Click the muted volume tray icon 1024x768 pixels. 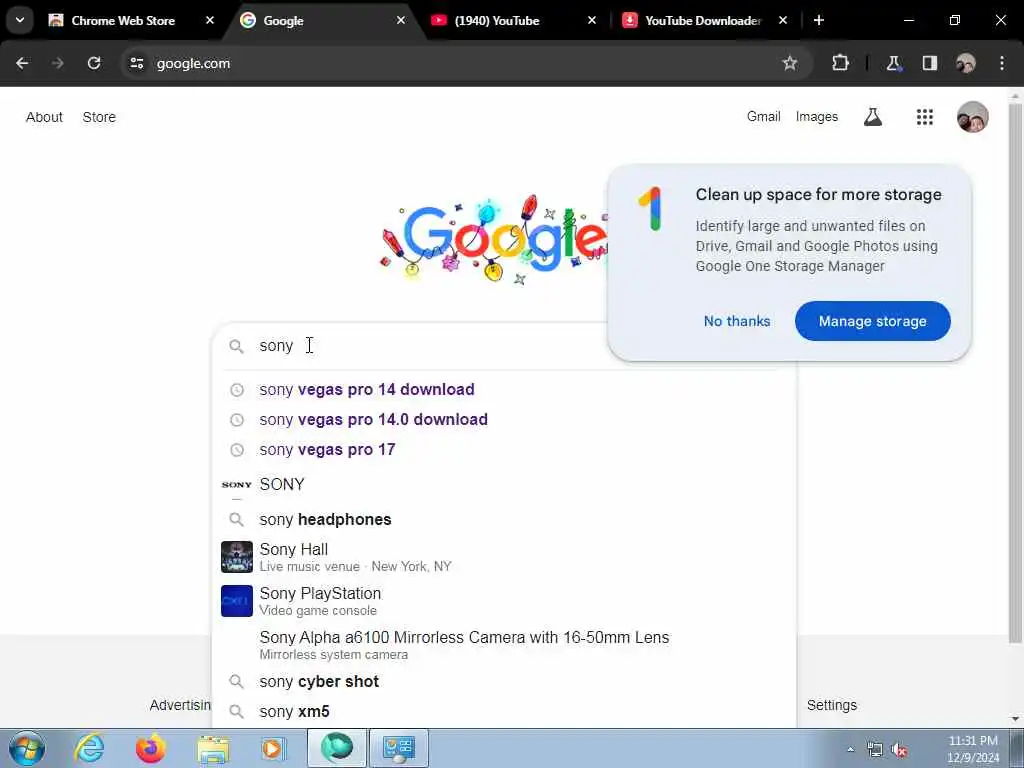point(900,750)
